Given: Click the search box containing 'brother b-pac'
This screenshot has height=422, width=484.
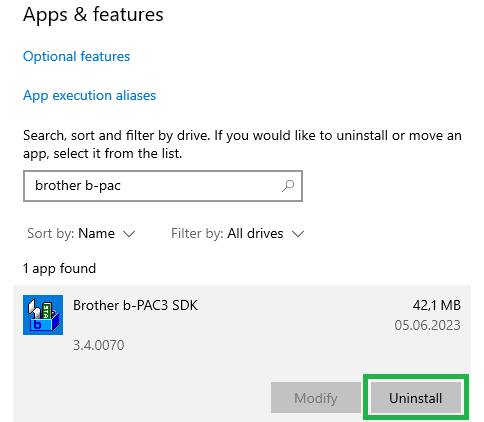Looking at the screenshot, I should (x=163, y=186).
